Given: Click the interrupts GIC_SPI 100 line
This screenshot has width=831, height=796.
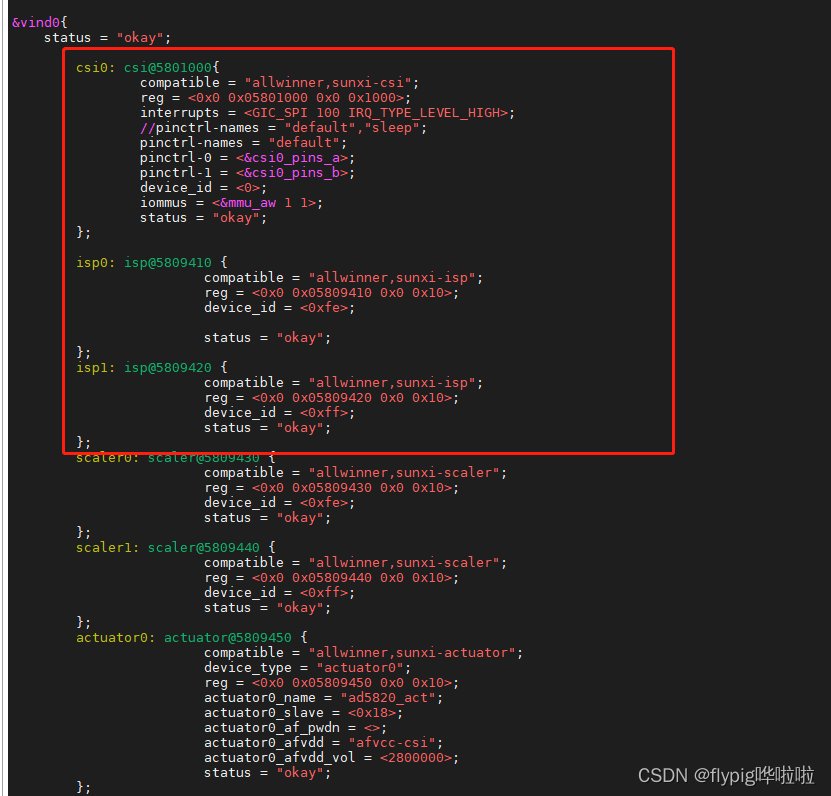Looking at the screenshot, I should coord(327,113).
